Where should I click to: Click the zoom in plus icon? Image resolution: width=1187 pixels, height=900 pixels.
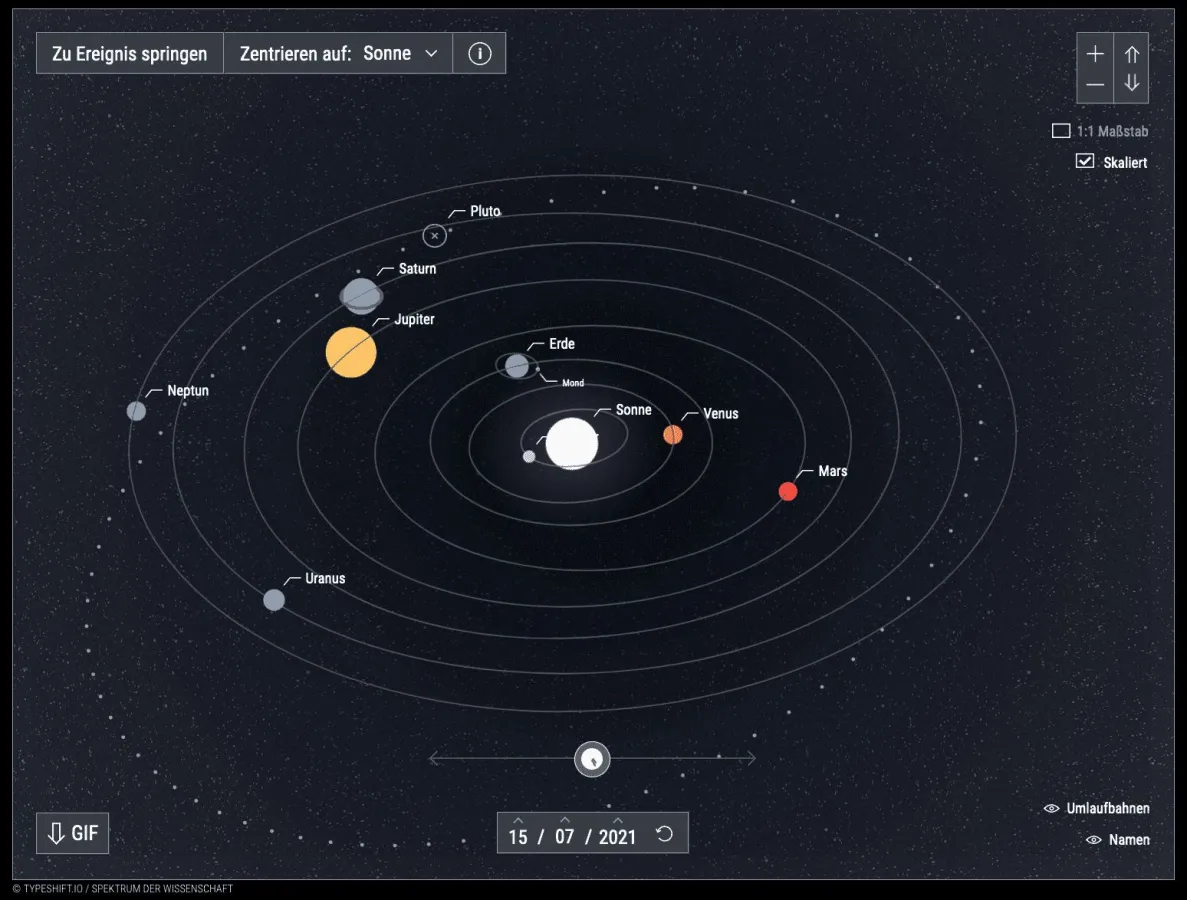1095,52
